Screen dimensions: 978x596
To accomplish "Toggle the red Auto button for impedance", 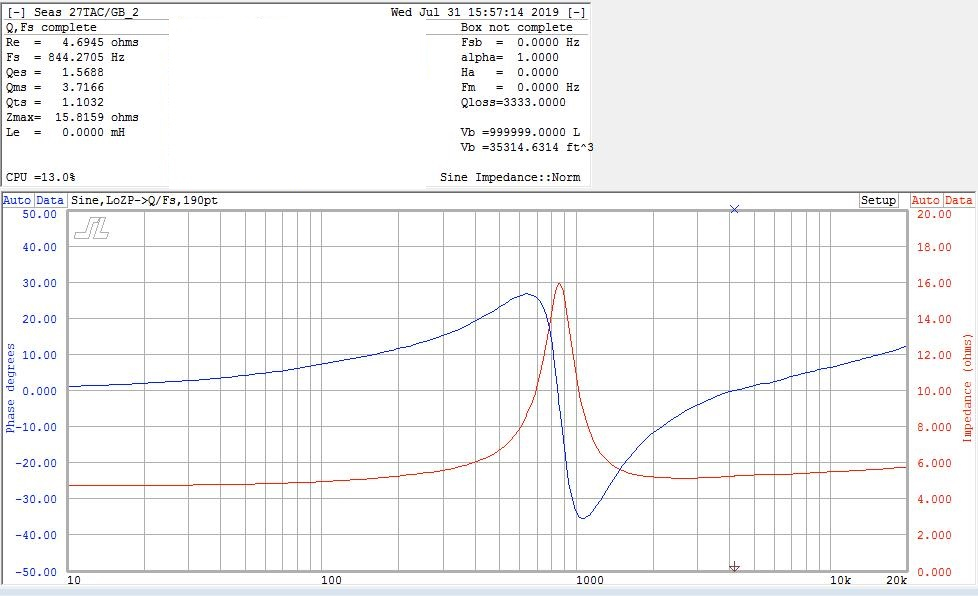I will click(926, 200).
